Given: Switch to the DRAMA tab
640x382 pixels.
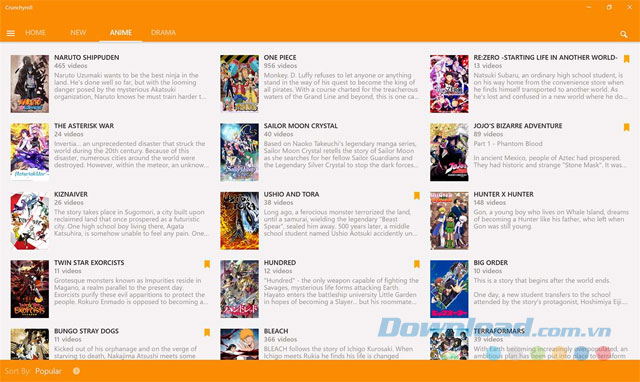Looking at the screenshot, I should (x=163, y=33).
